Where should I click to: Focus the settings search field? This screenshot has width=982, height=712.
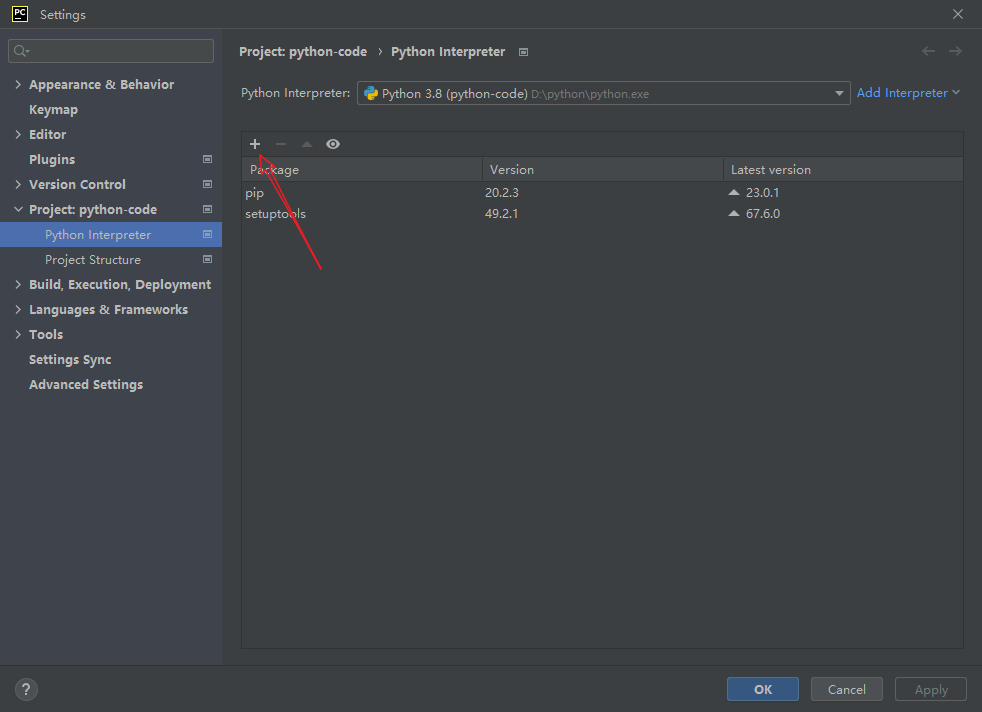pos(111,51)
